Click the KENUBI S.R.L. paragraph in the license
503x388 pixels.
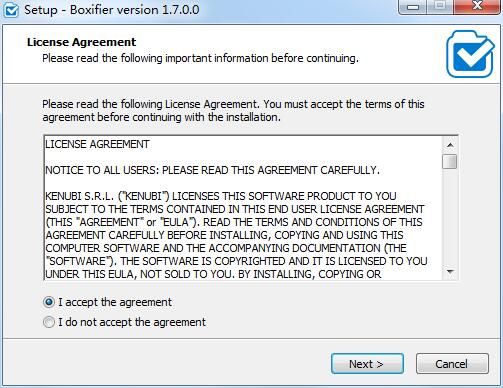(x=236, y=235)
